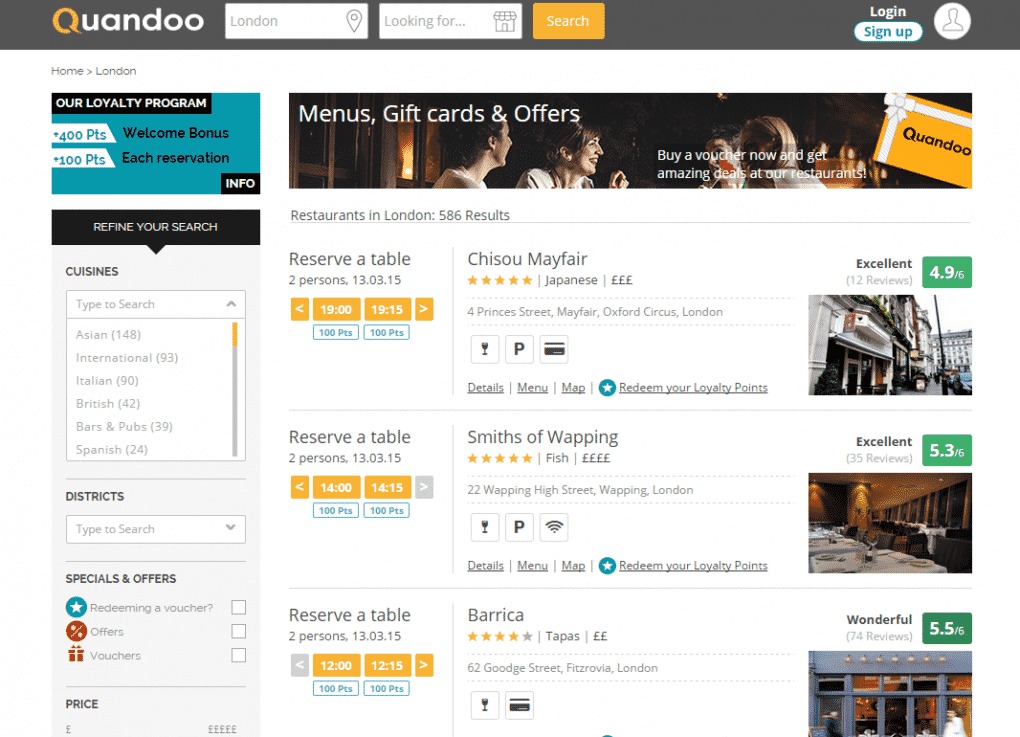1020x737 pixels.
Task: Show later times for Chisou Mayfair
Action: tap(423, 309)
